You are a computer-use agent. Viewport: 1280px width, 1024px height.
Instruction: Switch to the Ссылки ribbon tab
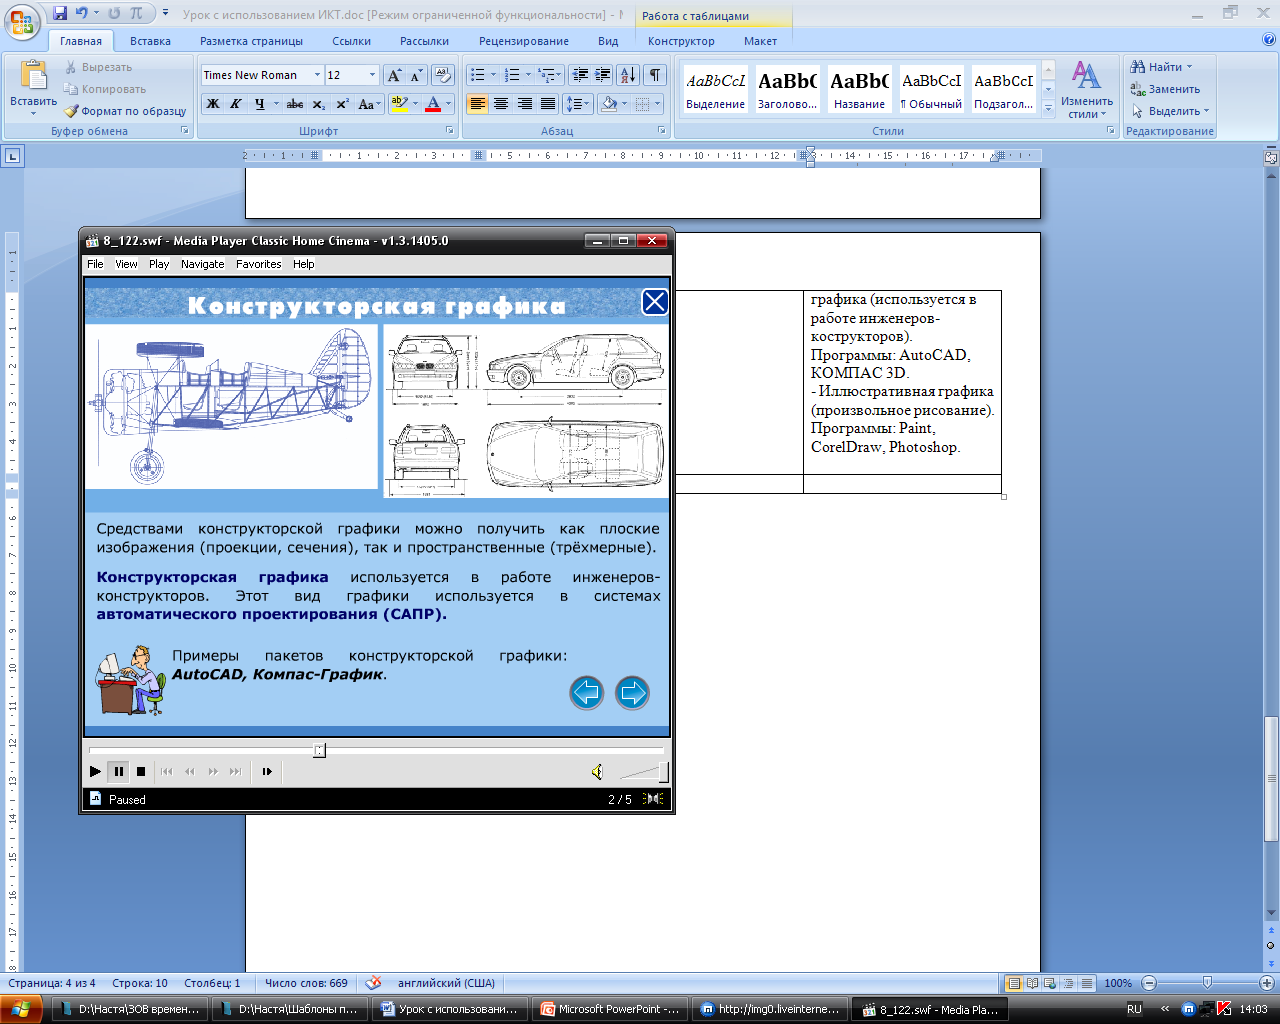(351, 41)
